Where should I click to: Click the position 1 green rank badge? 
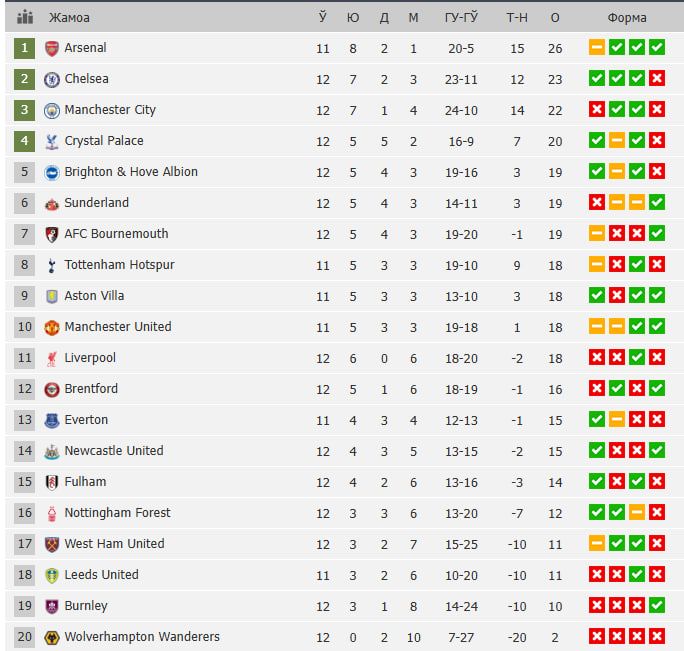[x=25, y=48]
